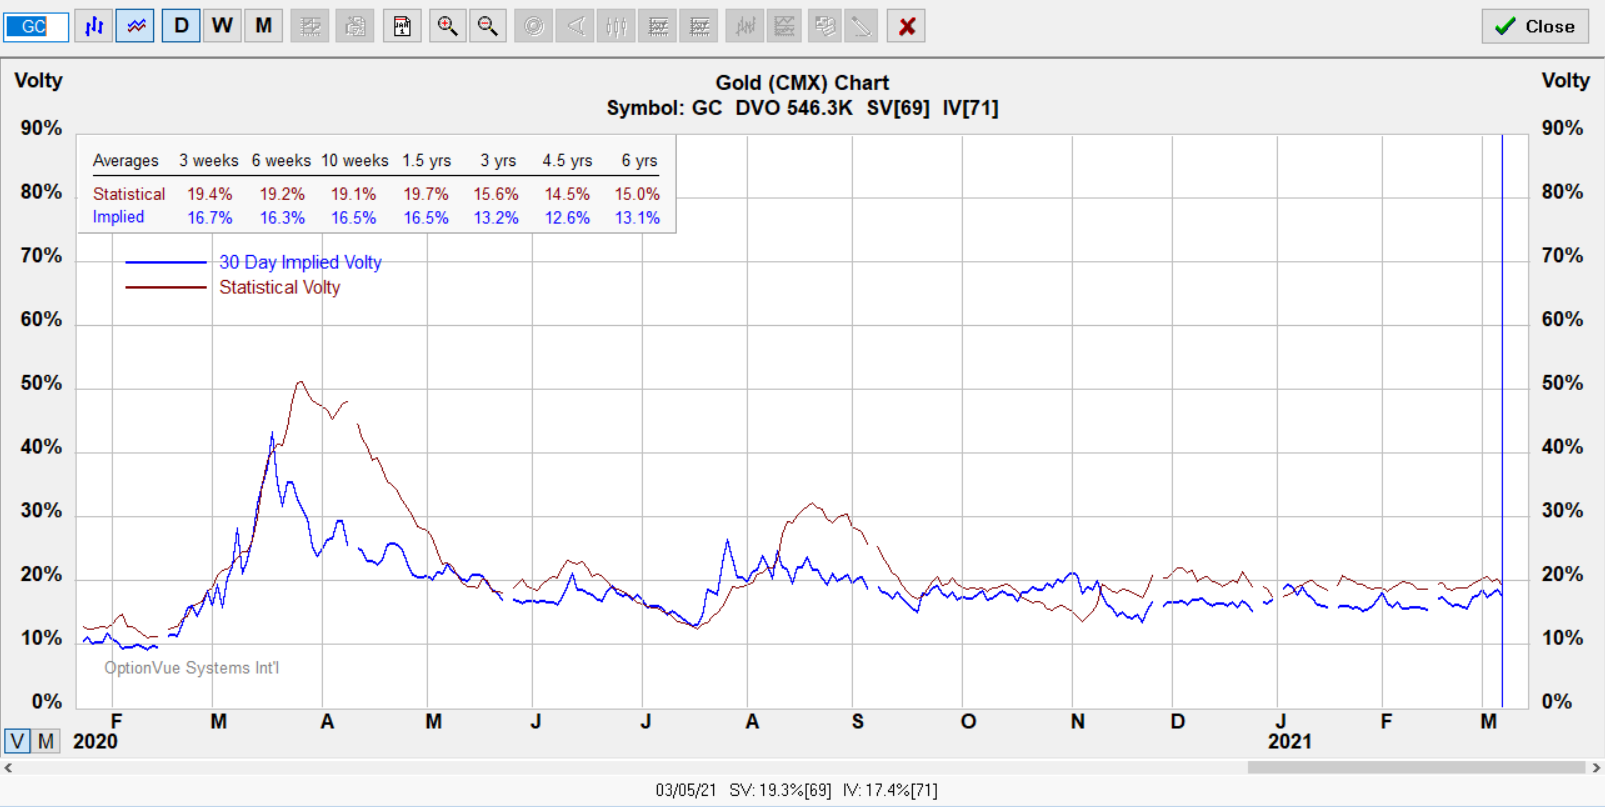This screenshot has height=807, width=1605.
Task: Click Statistical 4.5 yrs value '14.5%'
Action: click(567, 194)
